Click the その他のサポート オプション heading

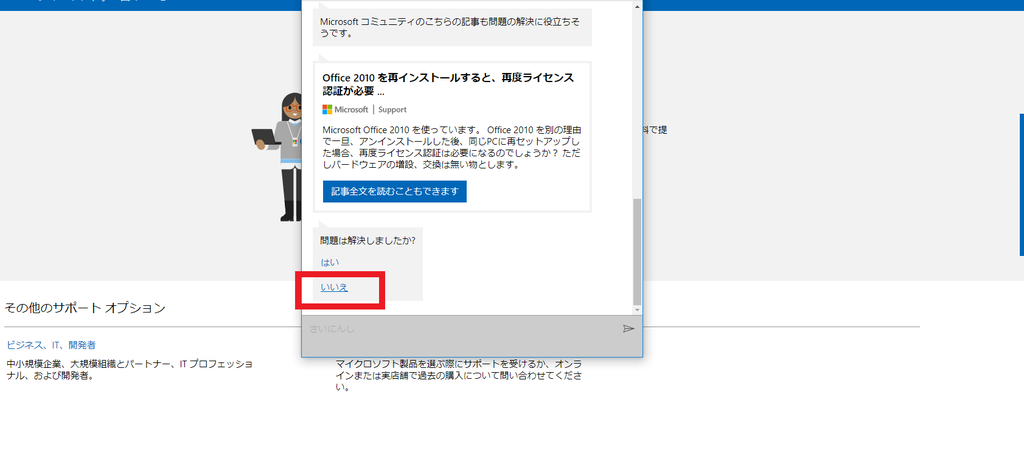[85, 307]
